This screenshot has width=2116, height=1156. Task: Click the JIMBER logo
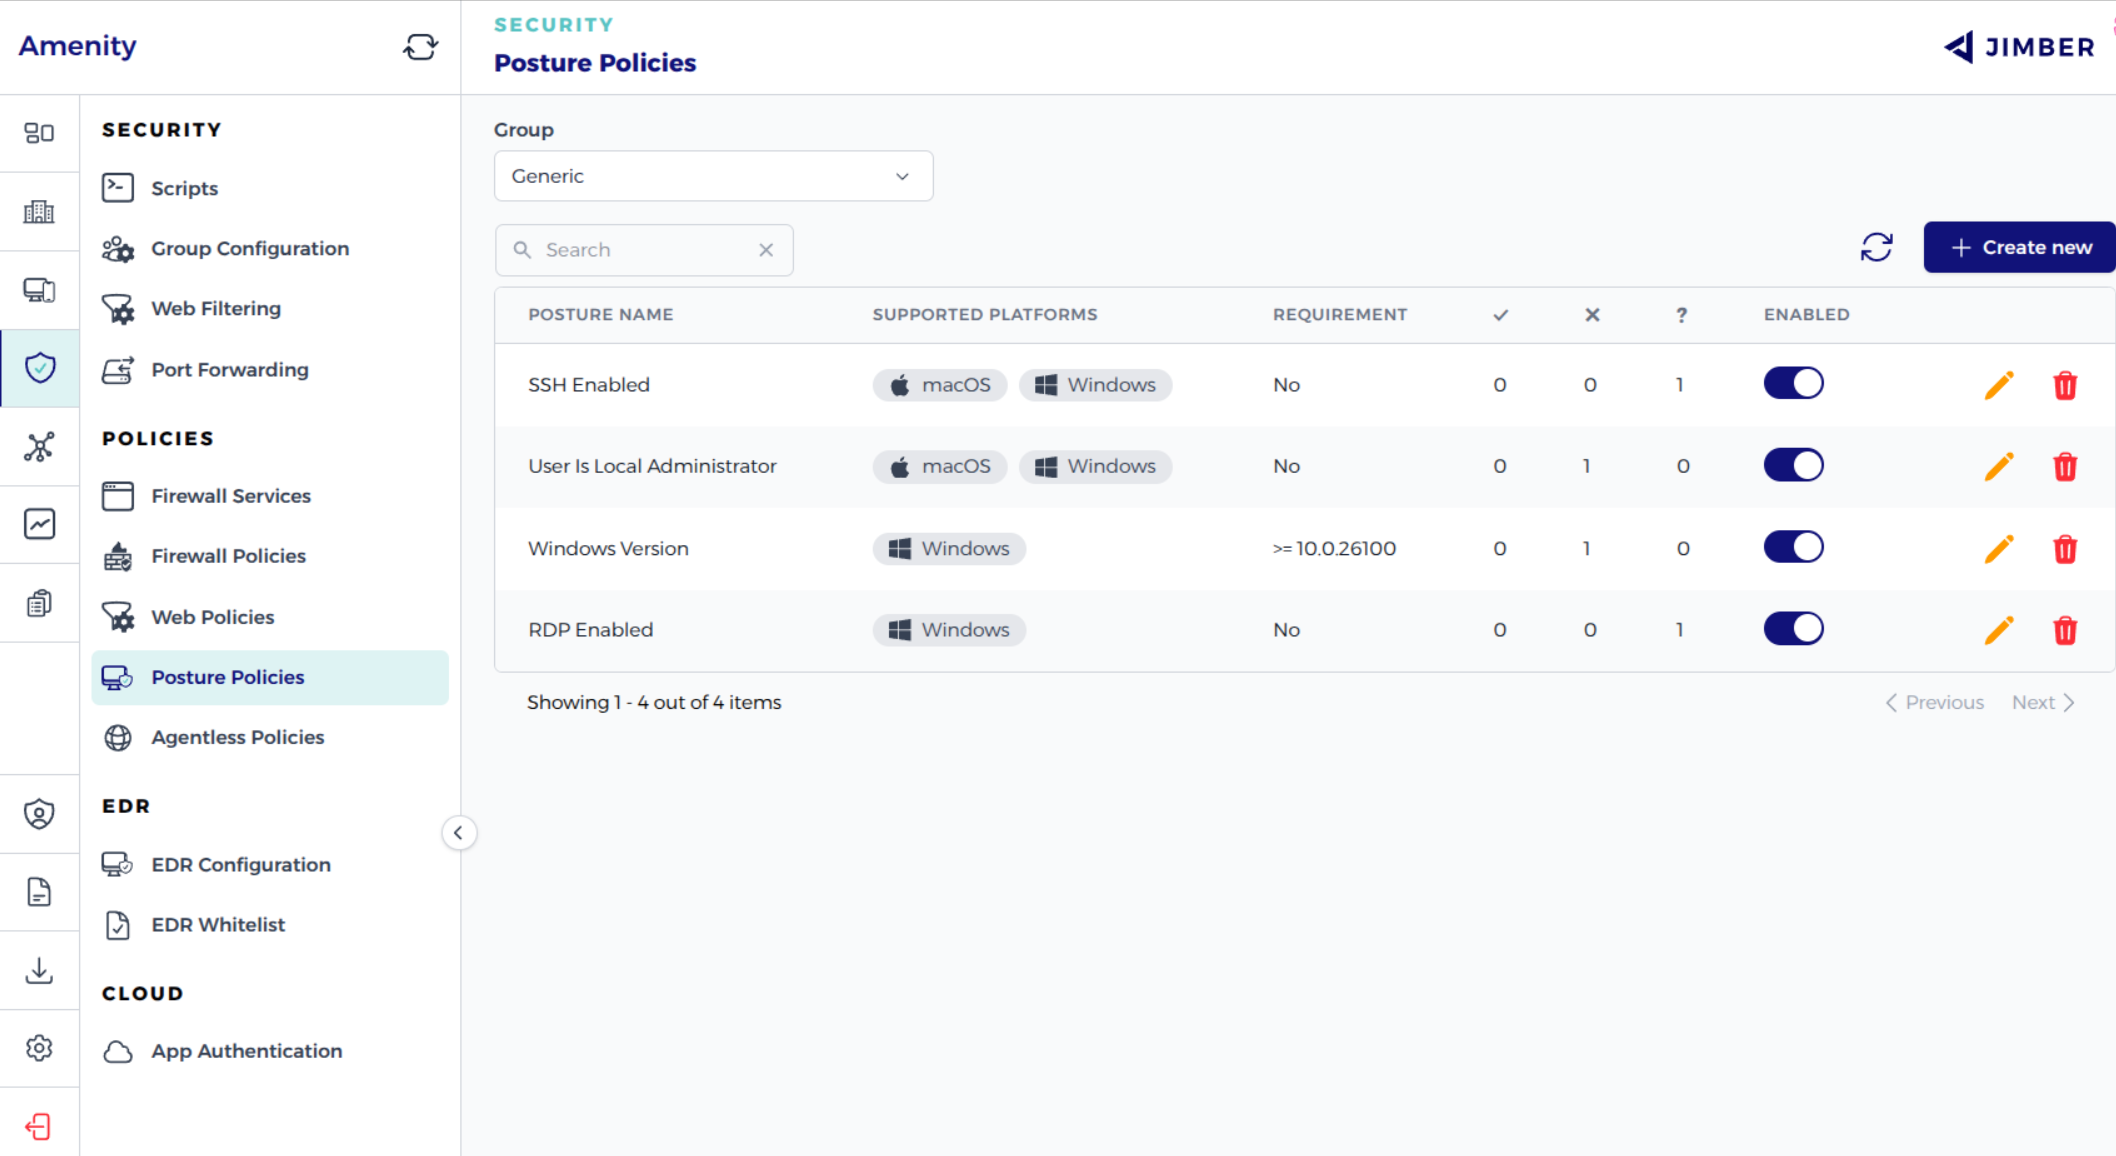tap(2018, 47)
